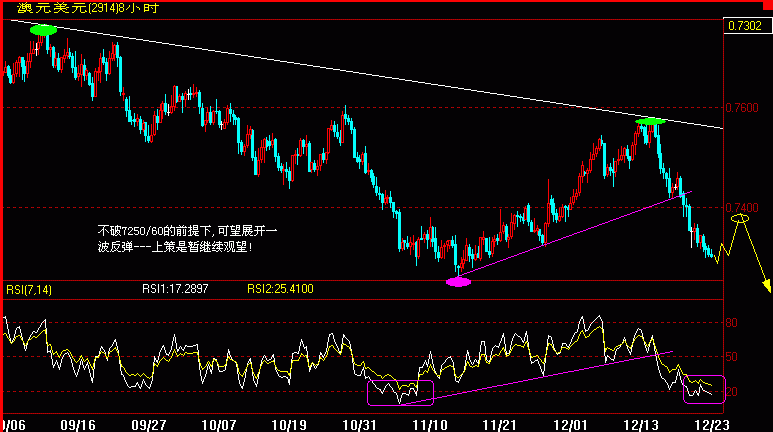Select the 12/23 date label

point(711,425)
